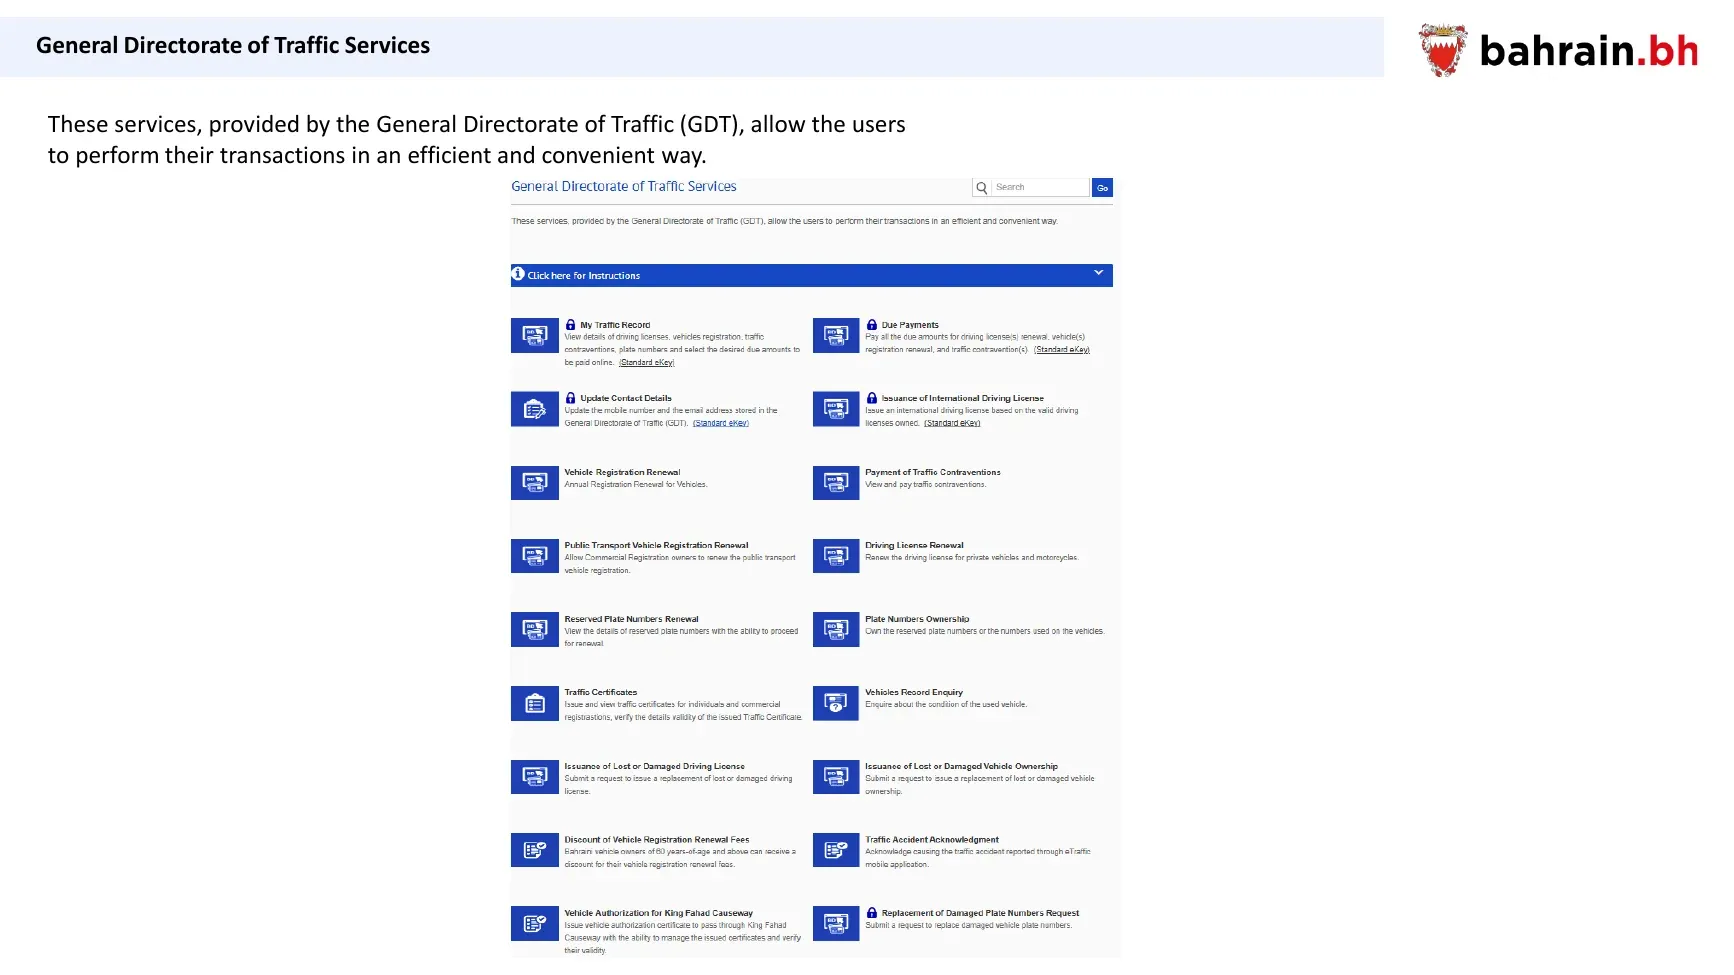Click the Due Payments service icon

(x=836, y=336)
